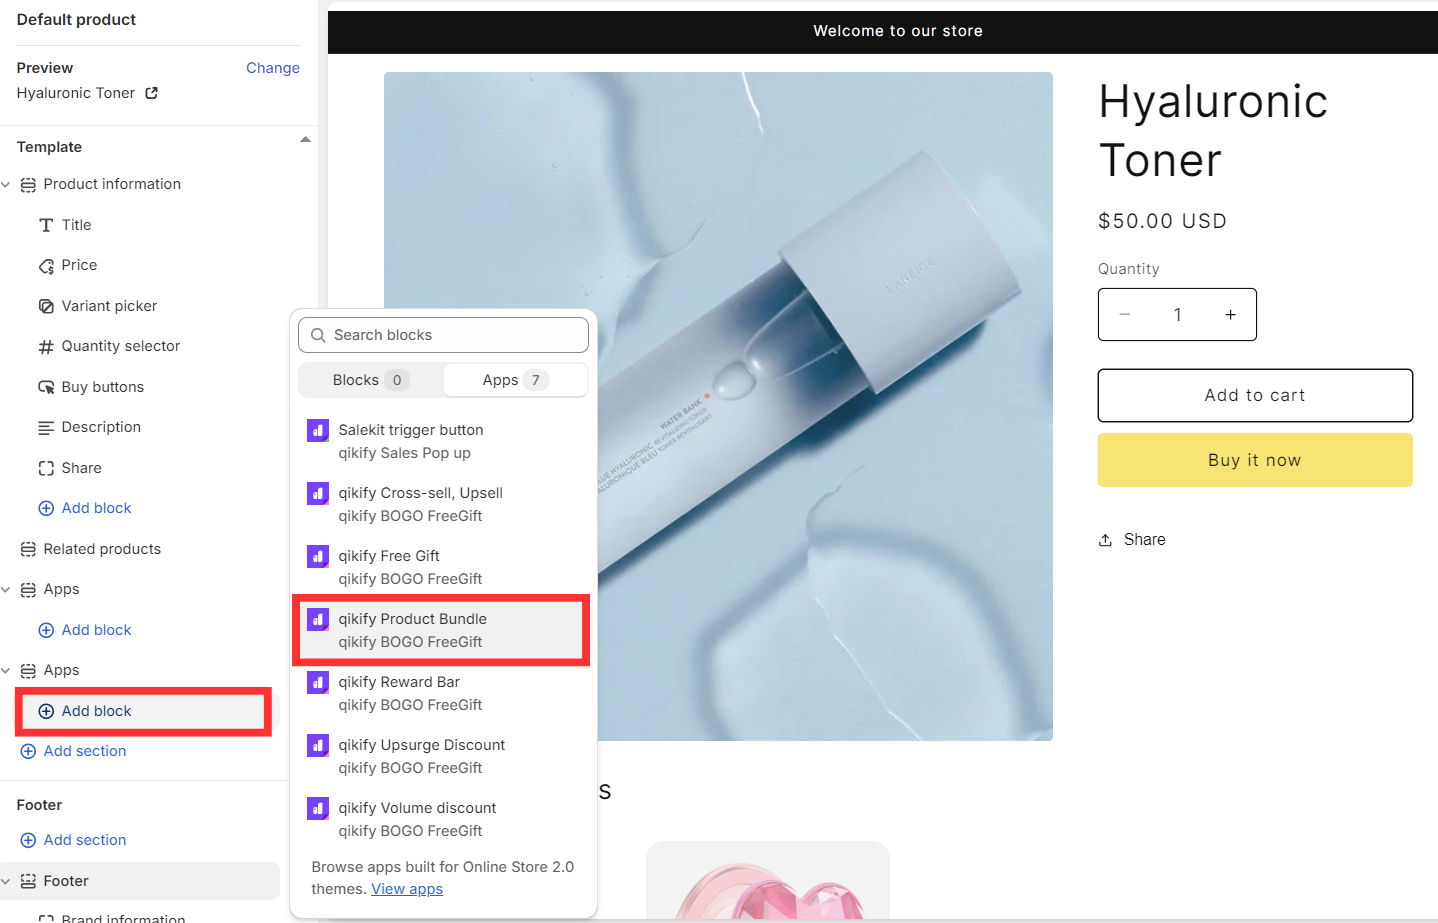Select the Variant picker block
Screen dimensions: 1438x923
(x=109, y=306)
